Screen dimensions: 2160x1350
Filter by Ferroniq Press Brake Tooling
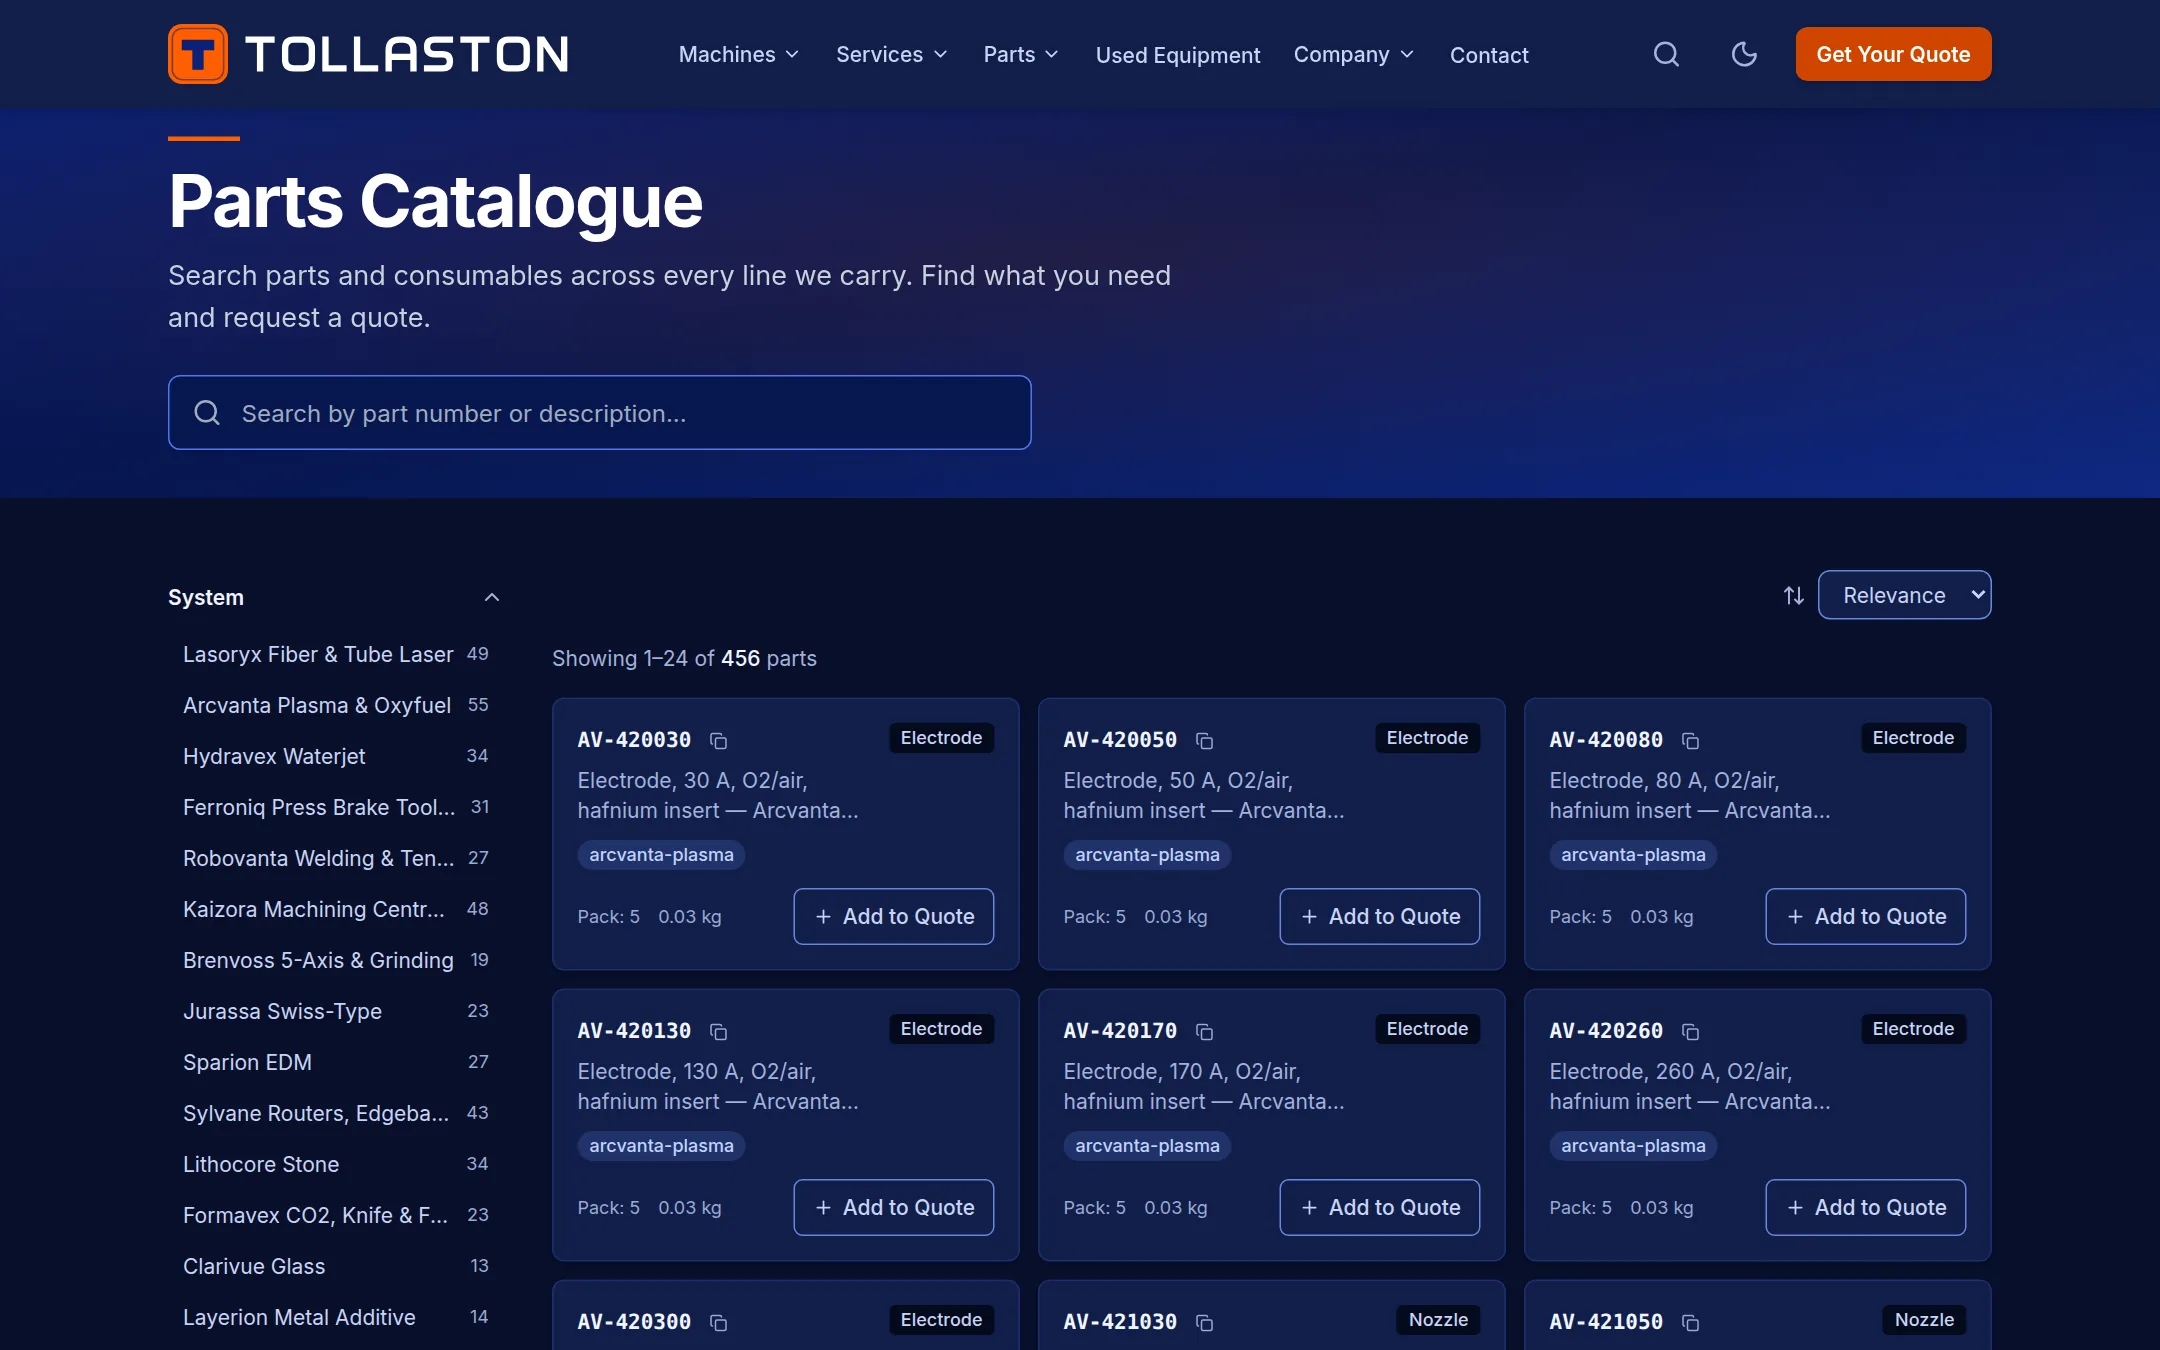pos(336,807)
